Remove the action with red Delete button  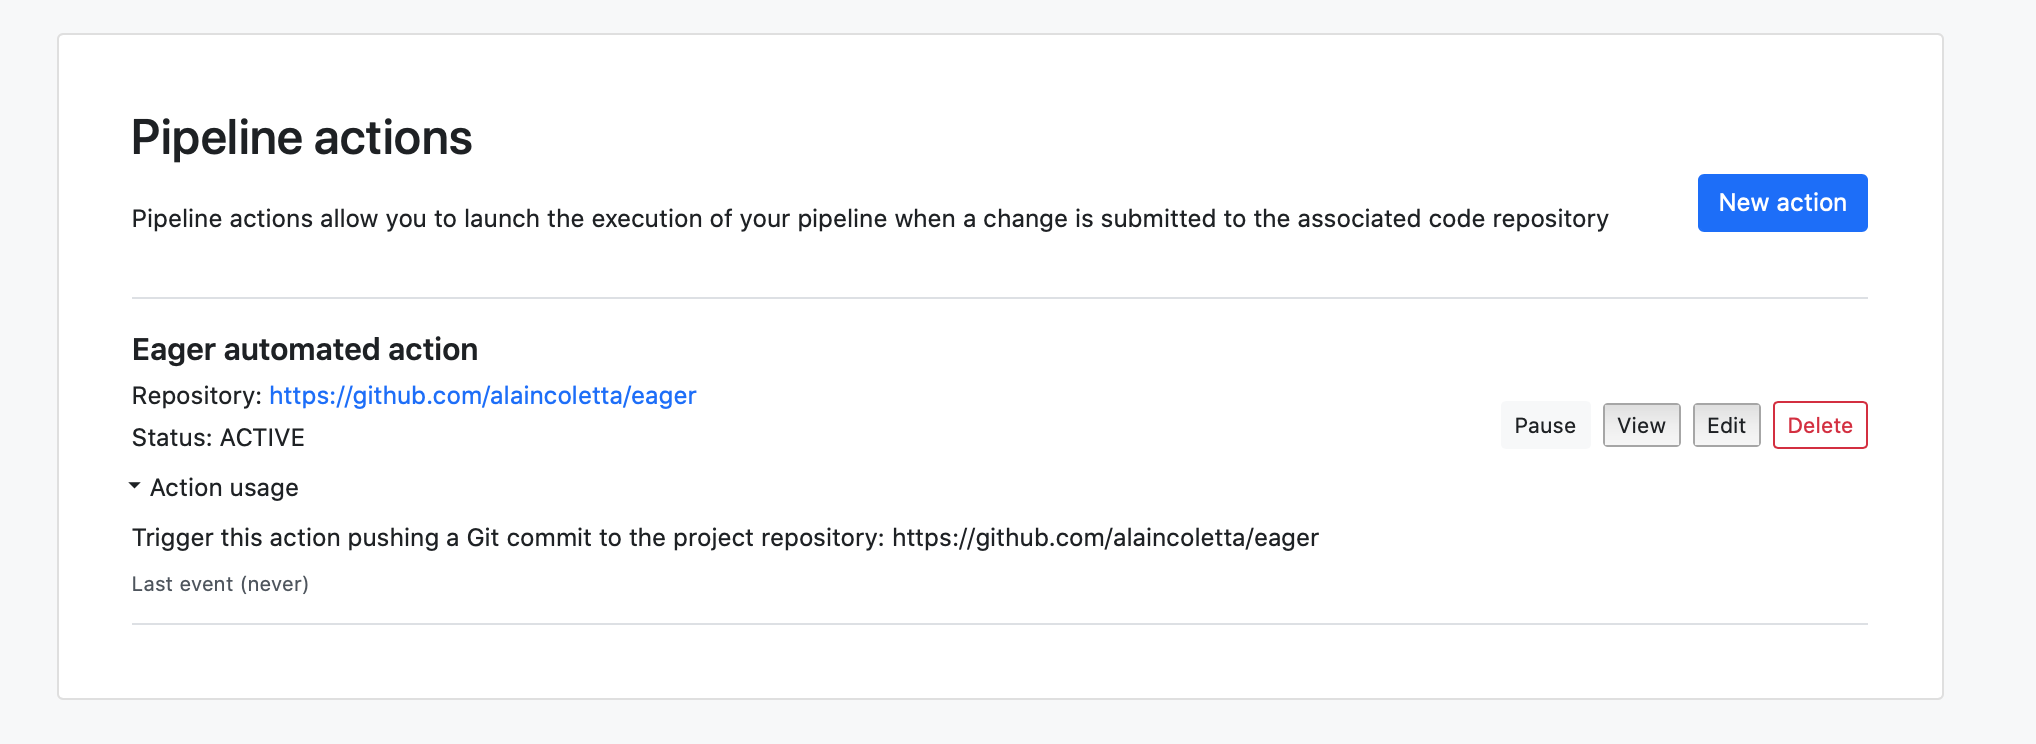(1820, 425)
